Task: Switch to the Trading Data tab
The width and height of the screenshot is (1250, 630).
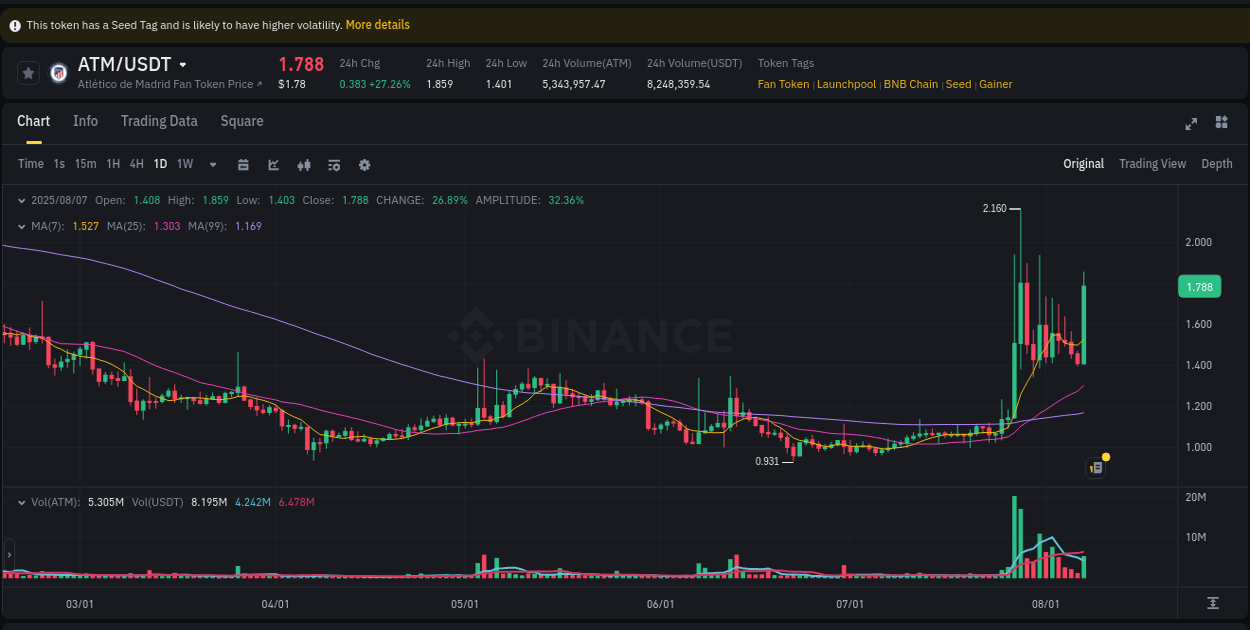Action: [x=159, y=121]
